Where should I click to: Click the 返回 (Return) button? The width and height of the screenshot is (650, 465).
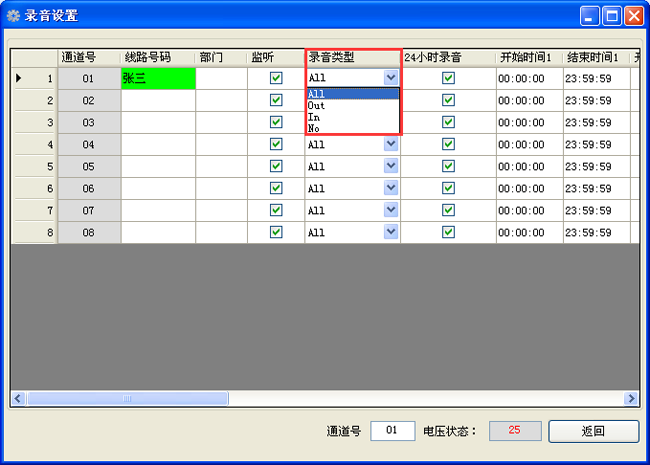(593, 431)
